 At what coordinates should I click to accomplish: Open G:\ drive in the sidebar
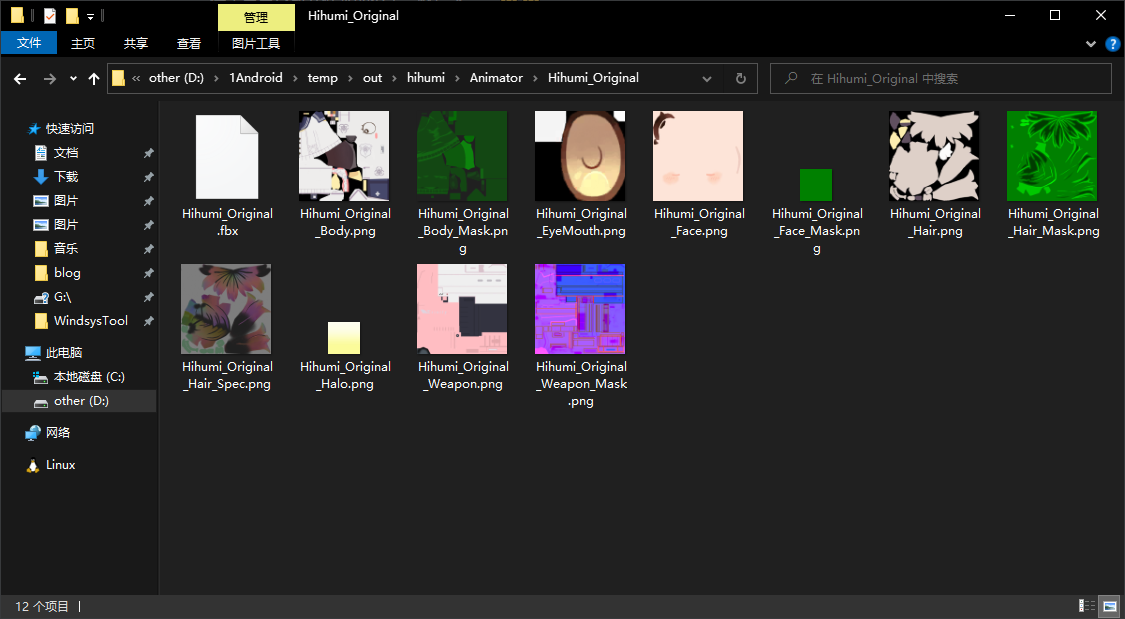(x=62, y=297)
